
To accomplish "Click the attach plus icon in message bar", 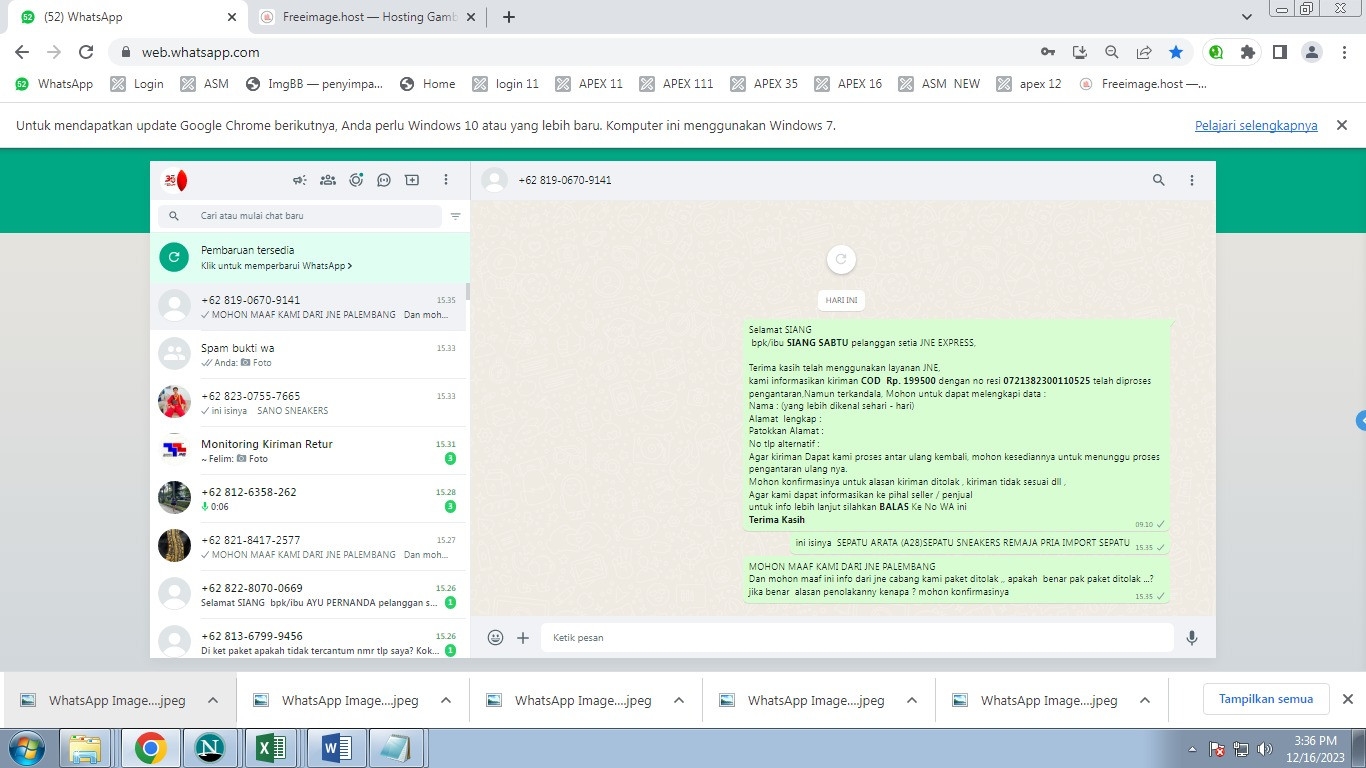I will (523, 637).
